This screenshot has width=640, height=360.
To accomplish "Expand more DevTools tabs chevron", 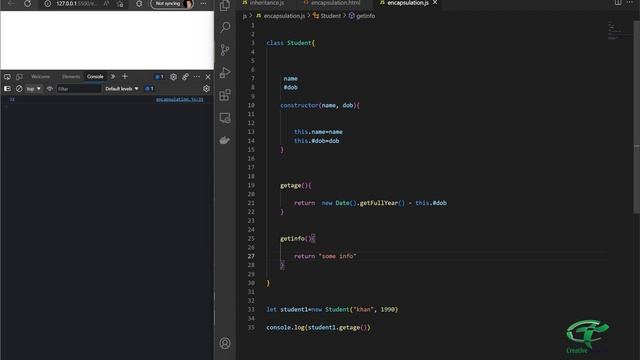I will pyautogui.click(x=113, y=77).
